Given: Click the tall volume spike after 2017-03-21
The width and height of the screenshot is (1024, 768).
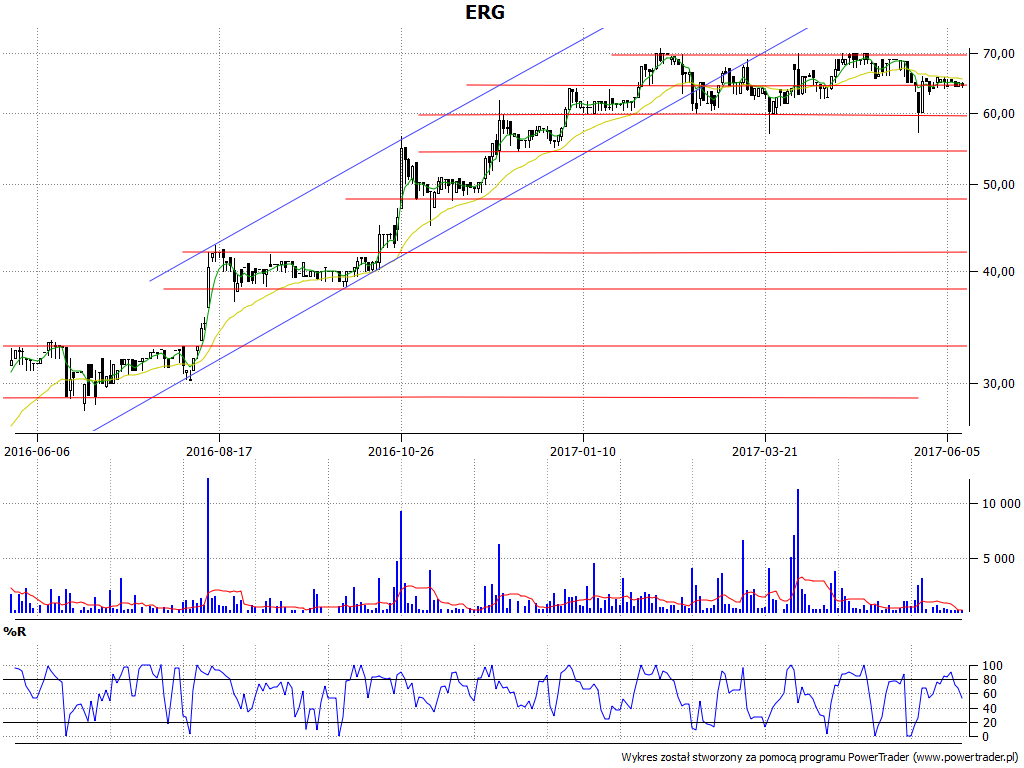Looking at the screenshot, I should click(797, 551).
